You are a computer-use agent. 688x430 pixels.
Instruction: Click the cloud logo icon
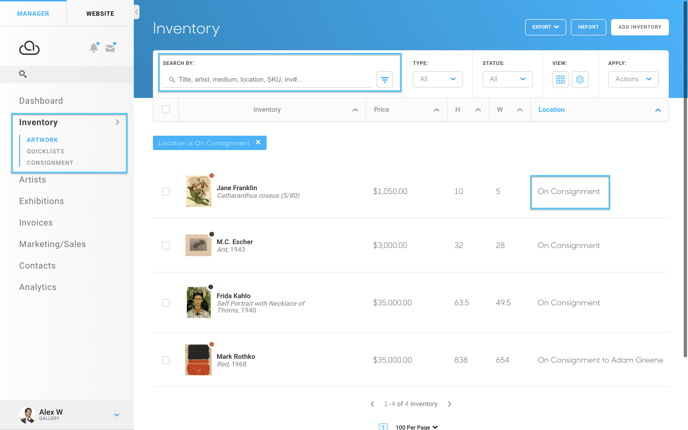coord(29,47)
